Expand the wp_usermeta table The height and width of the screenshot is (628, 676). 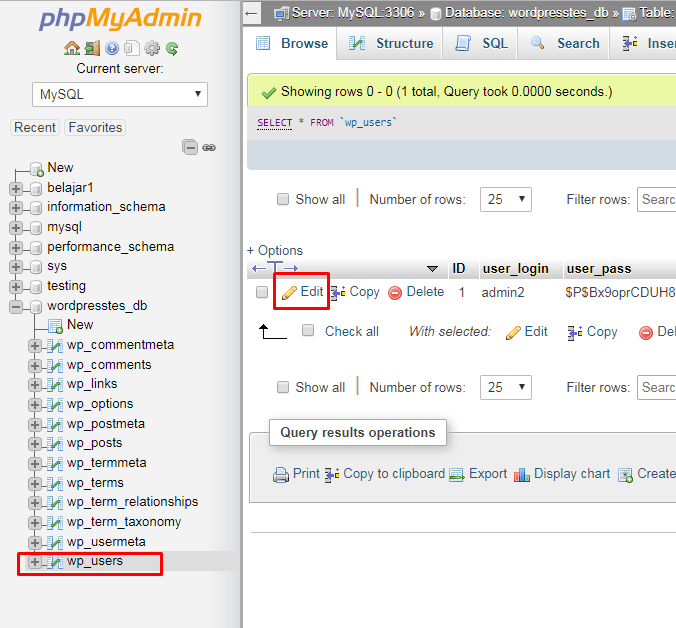[x=35, y=542]
